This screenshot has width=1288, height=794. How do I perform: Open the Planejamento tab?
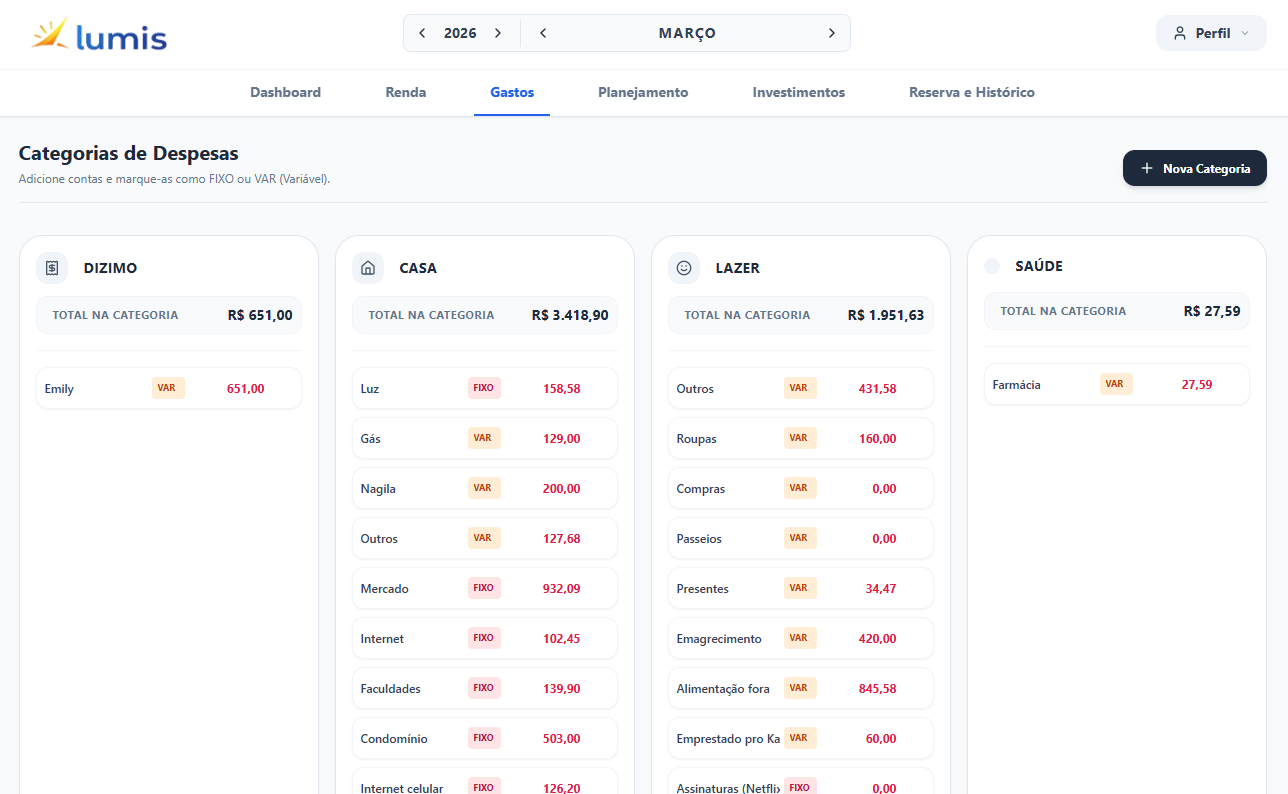tap(643, 92)
